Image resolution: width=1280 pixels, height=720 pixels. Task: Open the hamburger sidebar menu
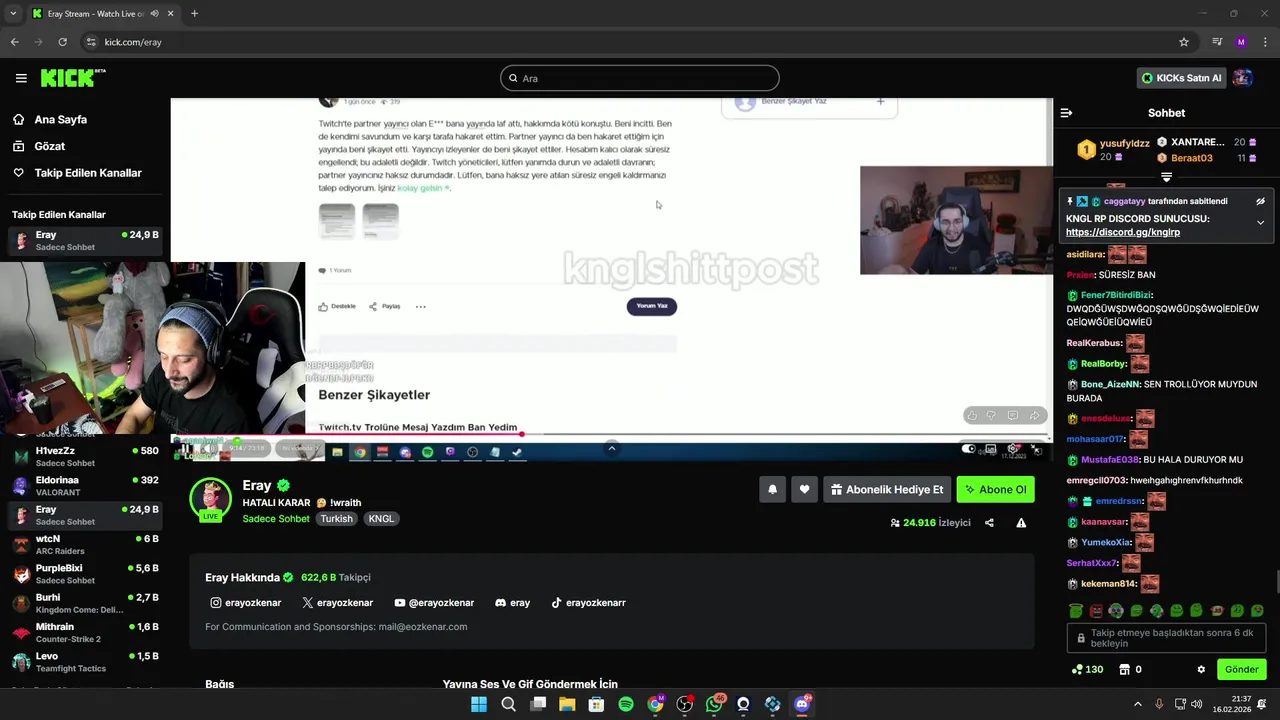pos(21,78)
